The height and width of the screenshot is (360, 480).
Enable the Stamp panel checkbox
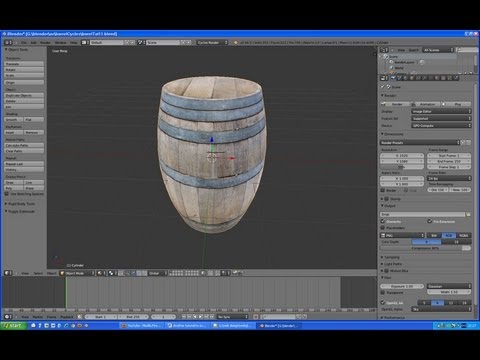pos(387,199)
